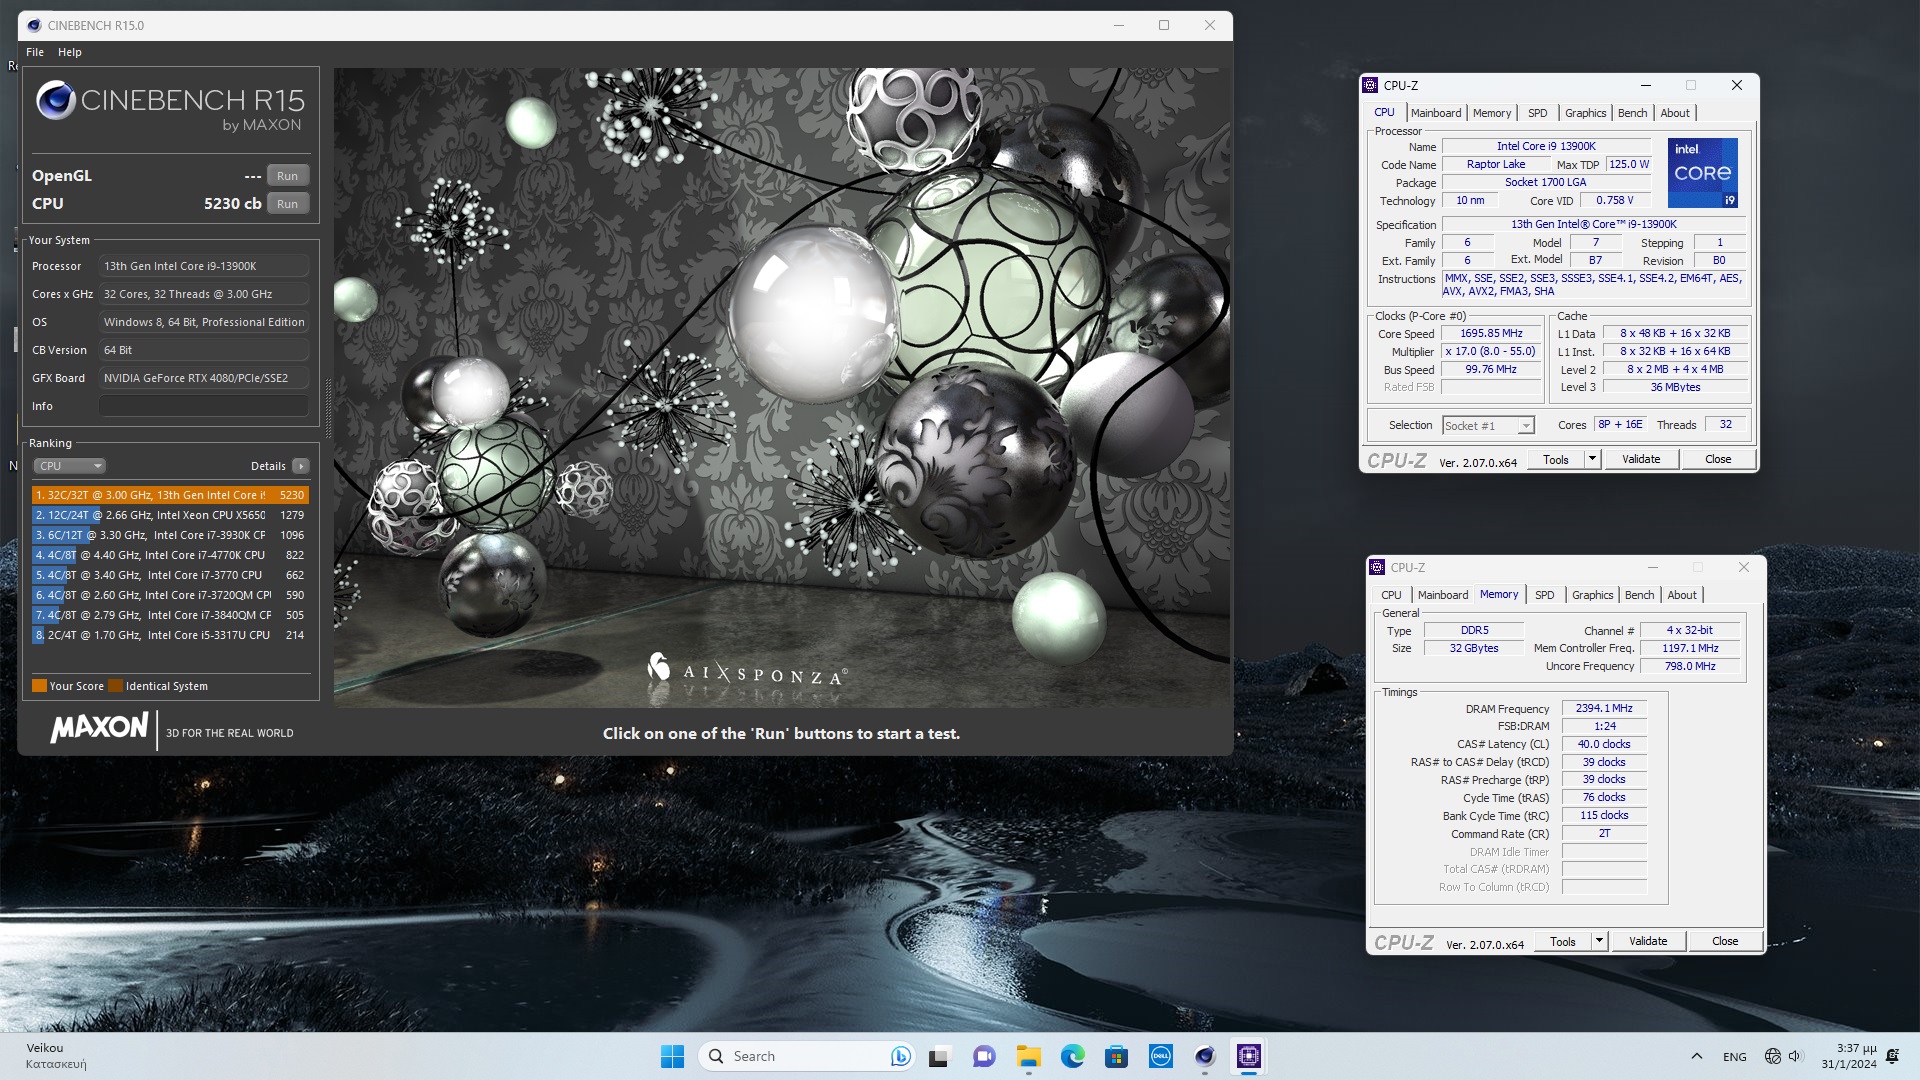This screenshot has height=1080, width=1920.
Task: Click Validate in upper CPU-Z window
Action: click(1641, 460)
